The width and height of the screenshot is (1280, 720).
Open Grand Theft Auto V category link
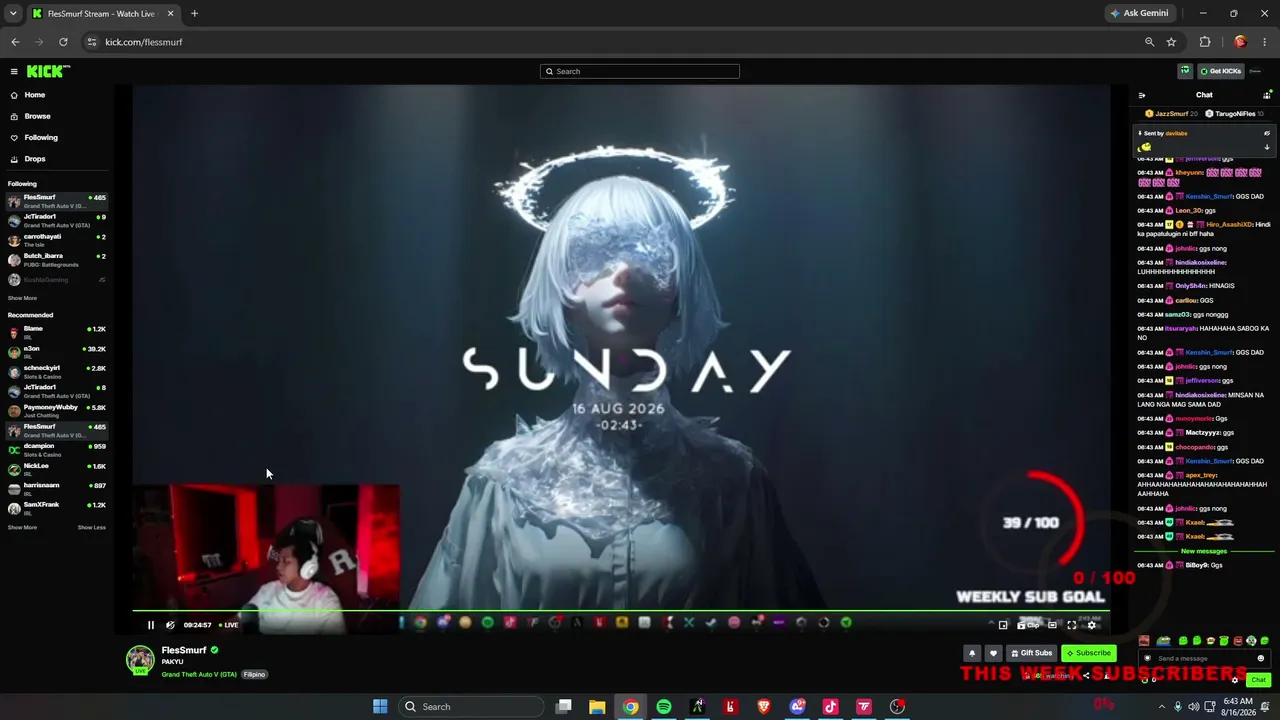click(199, 675)
